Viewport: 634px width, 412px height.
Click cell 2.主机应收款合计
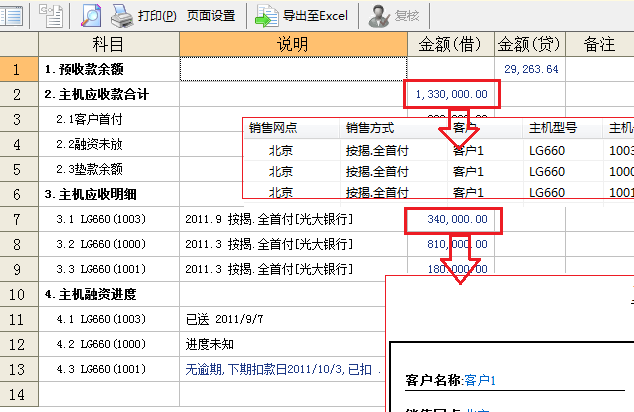109,94
